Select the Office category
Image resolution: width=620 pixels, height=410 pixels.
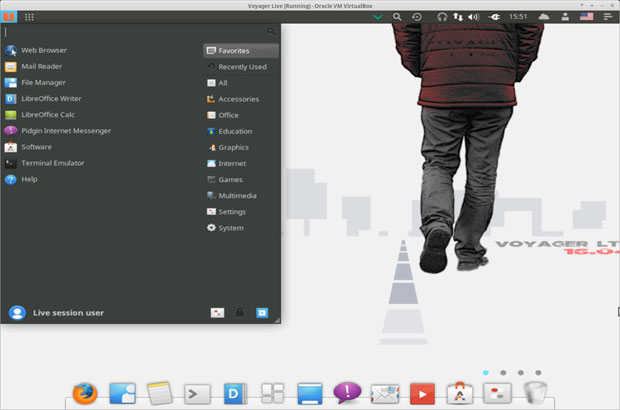[241, 115]
